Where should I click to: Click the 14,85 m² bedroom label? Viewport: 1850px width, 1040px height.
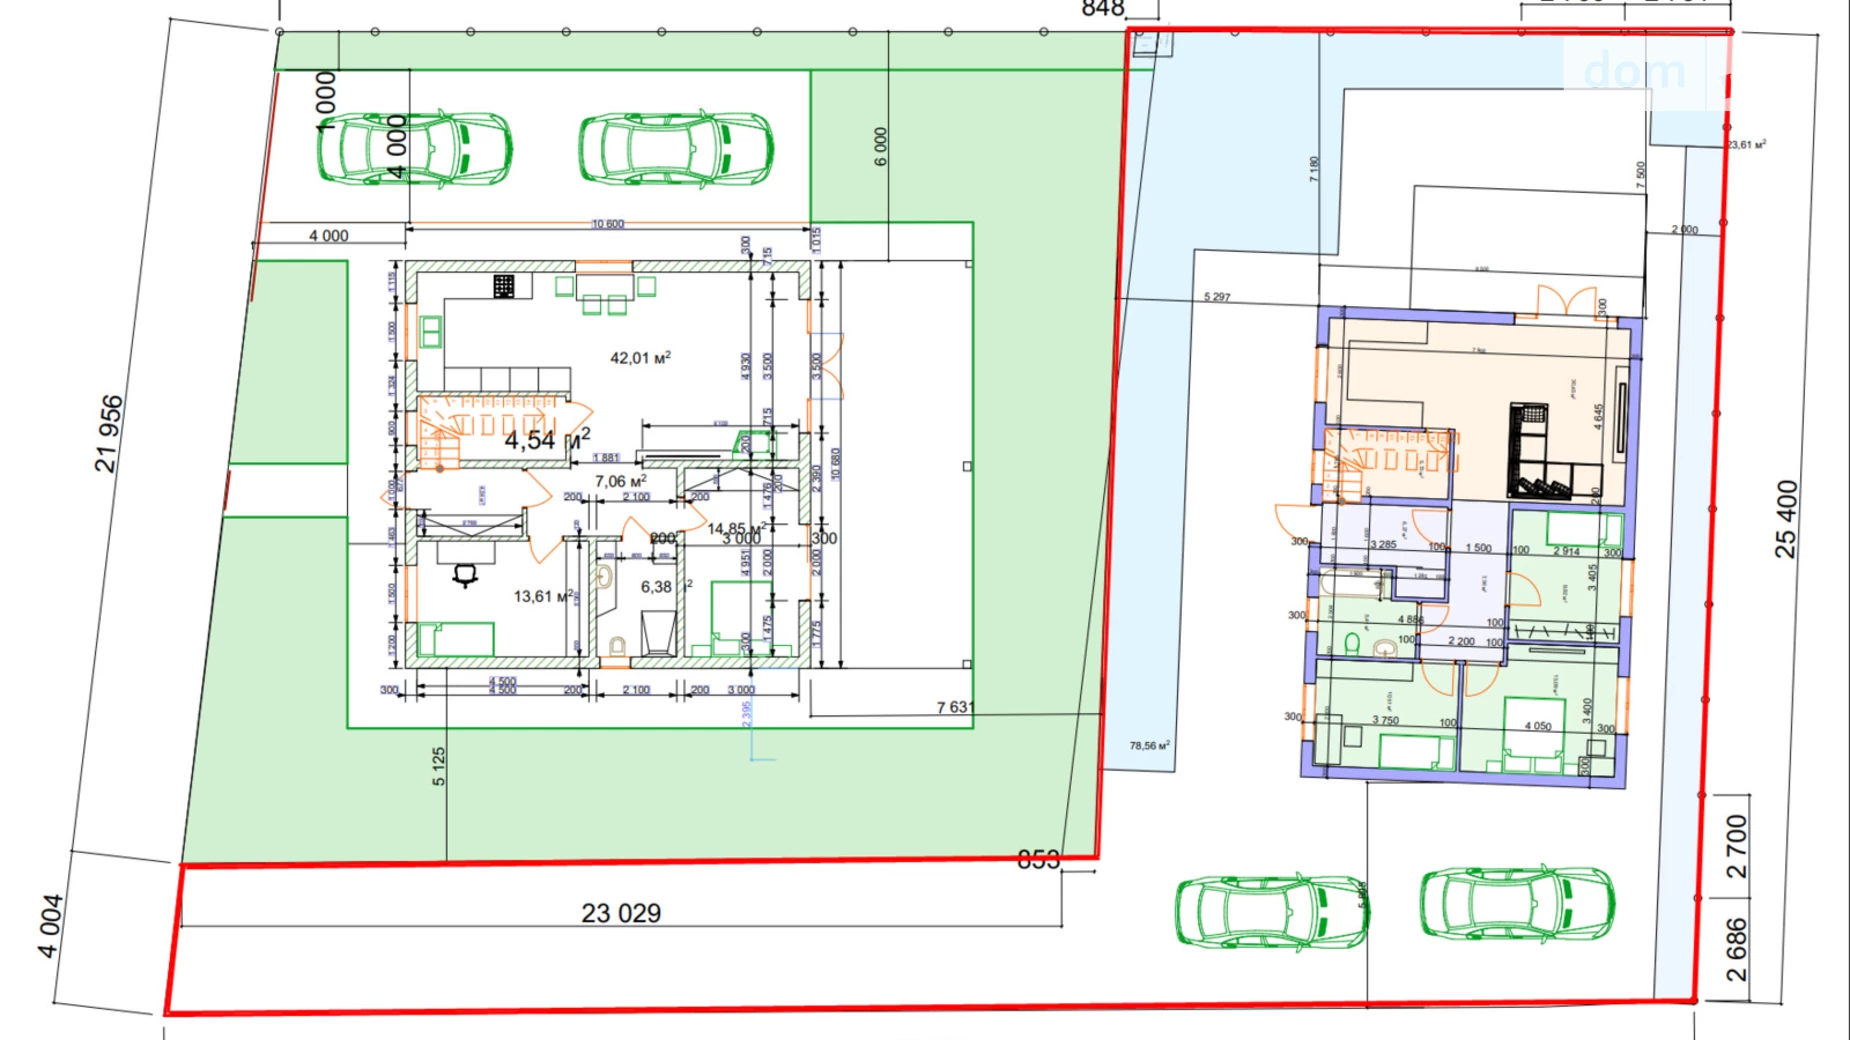point(737,528)
